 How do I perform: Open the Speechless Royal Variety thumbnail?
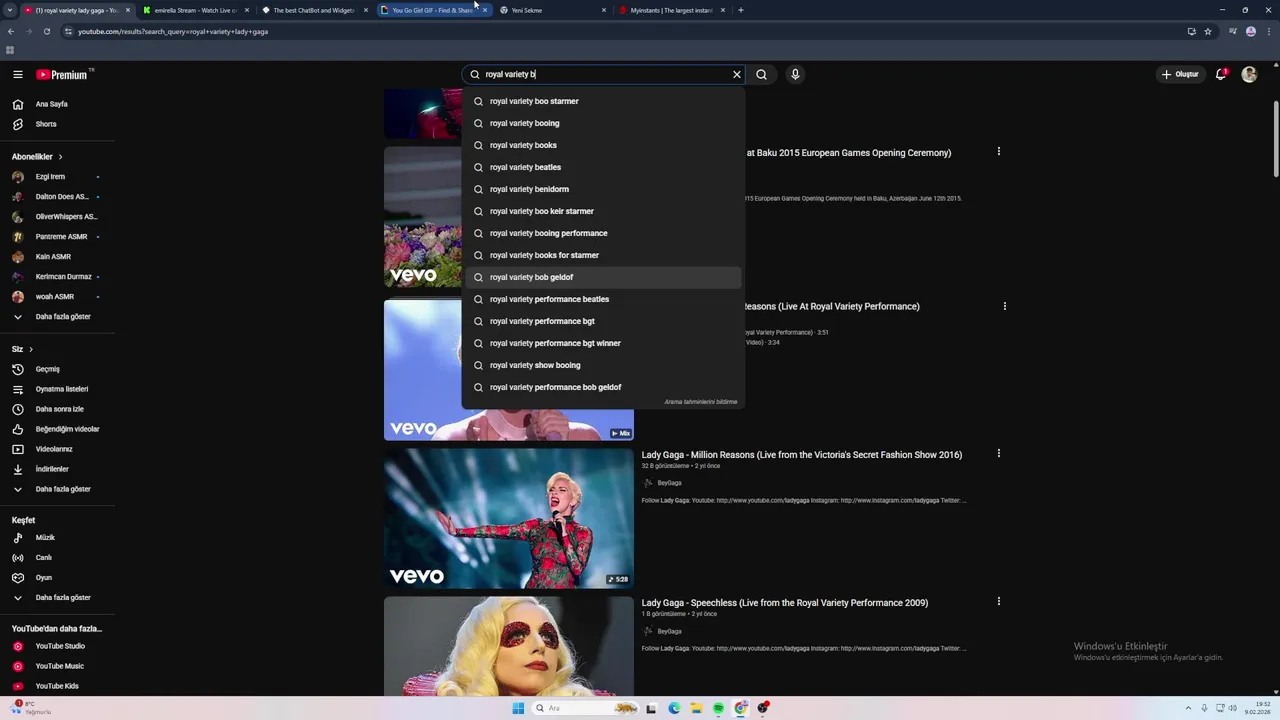tap(508, 646)
